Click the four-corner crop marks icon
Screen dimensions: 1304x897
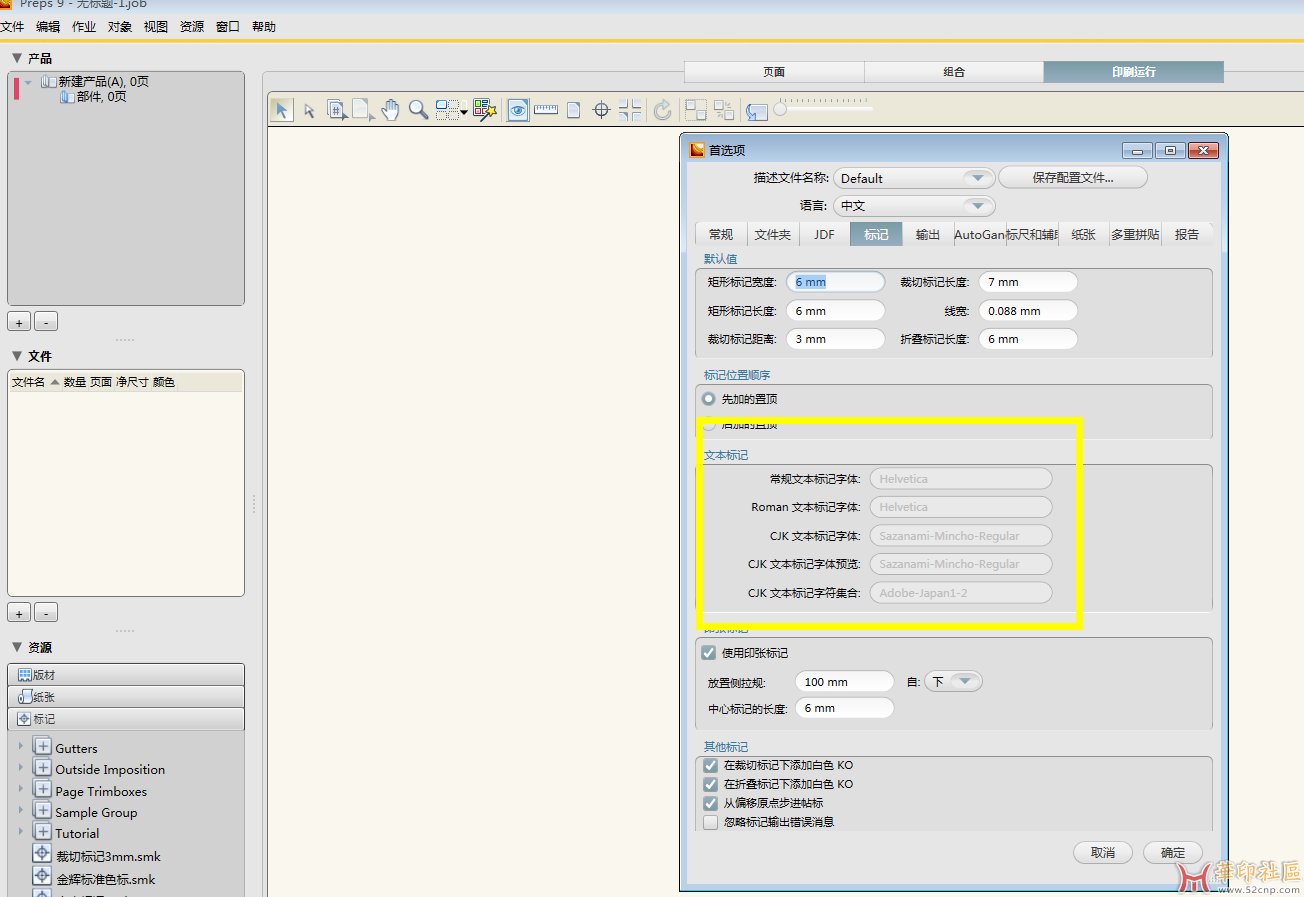point(630,110)
